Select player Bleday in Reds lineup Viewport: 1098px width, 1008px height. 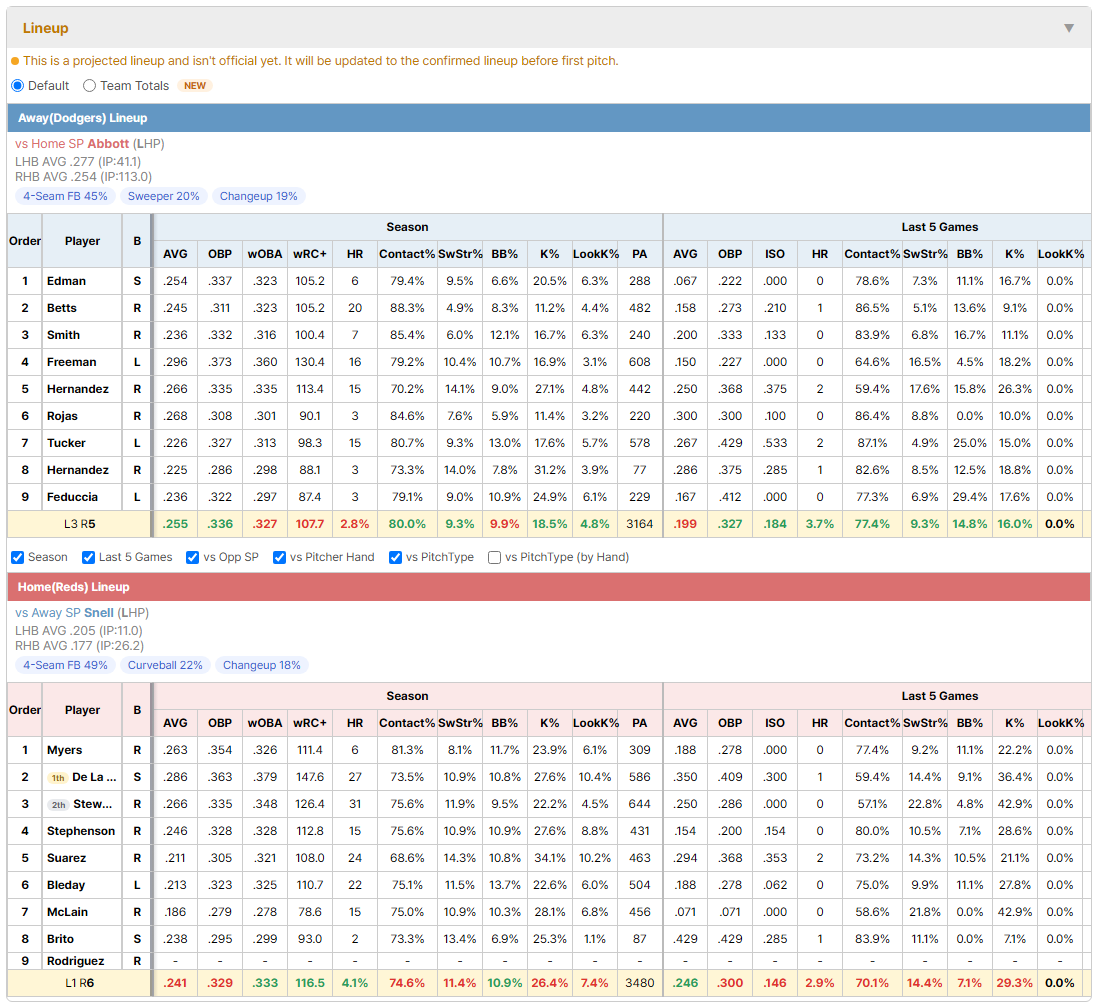(66, 885)
